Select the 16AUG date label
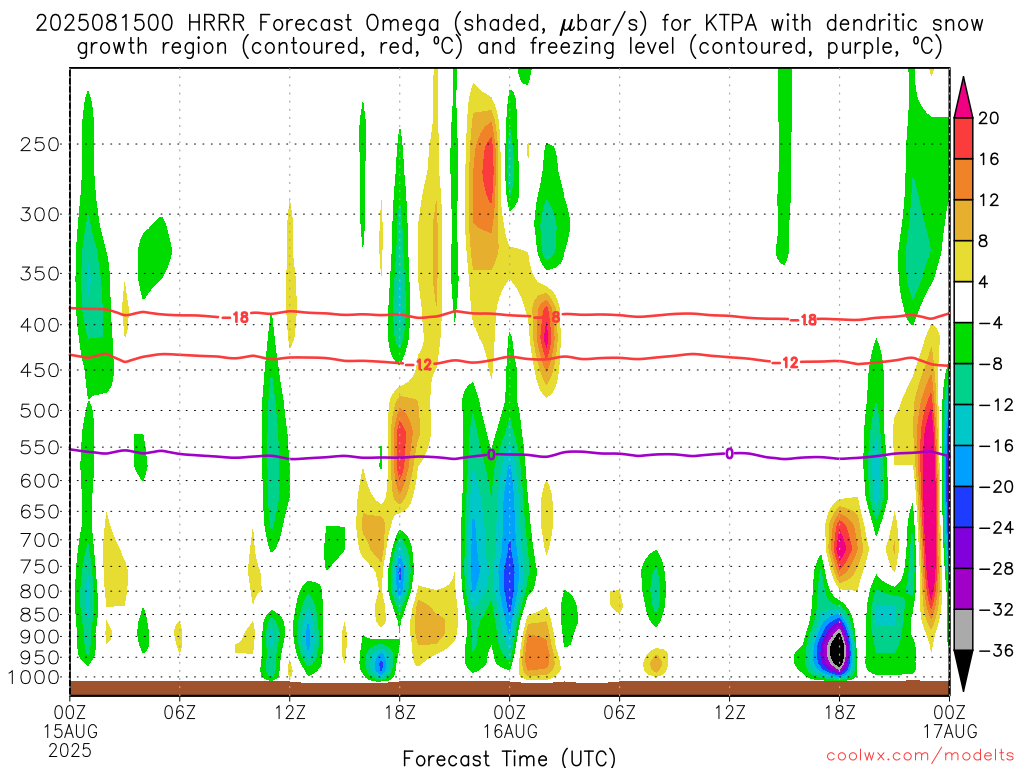Viewport: 1024px width, 768px height. pos(510,731)
